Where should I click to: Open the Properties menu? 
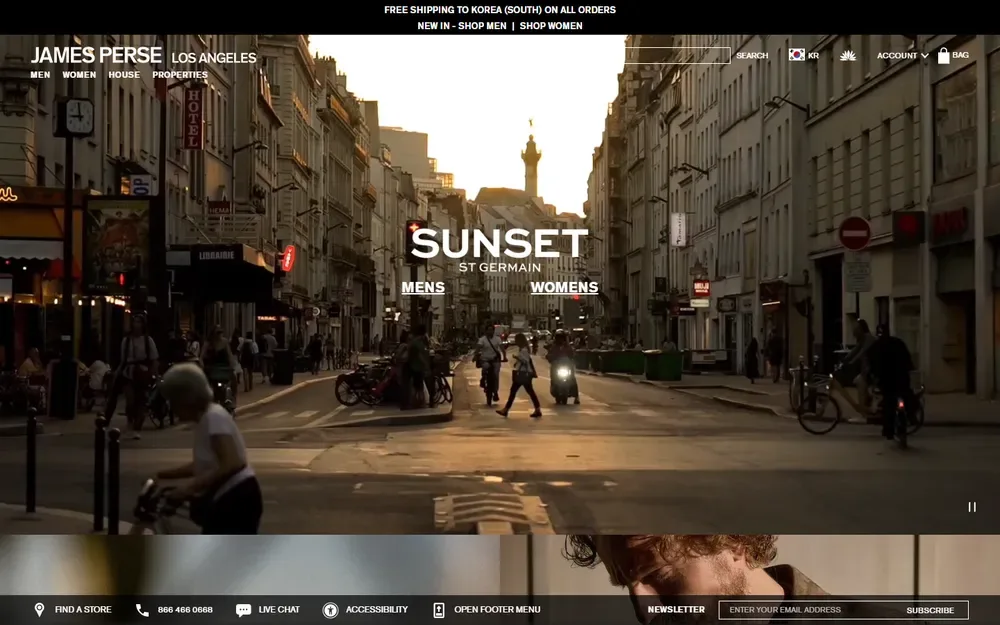[180, 75]
